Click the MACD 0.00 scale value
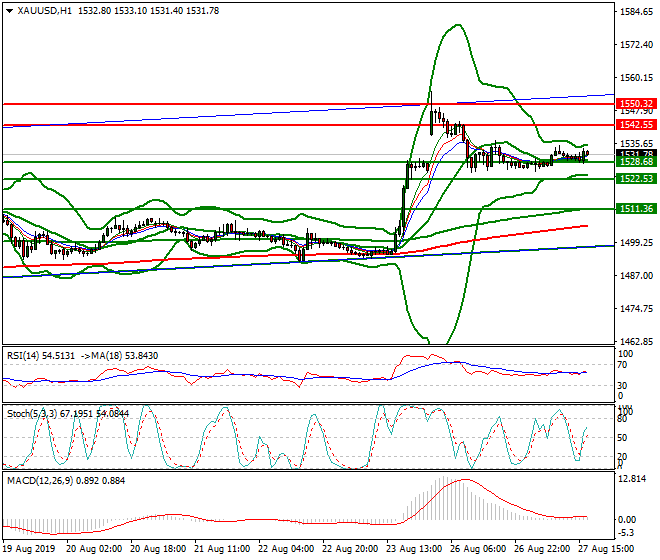Viewport: 660px width, 560px height. point(627,520)
